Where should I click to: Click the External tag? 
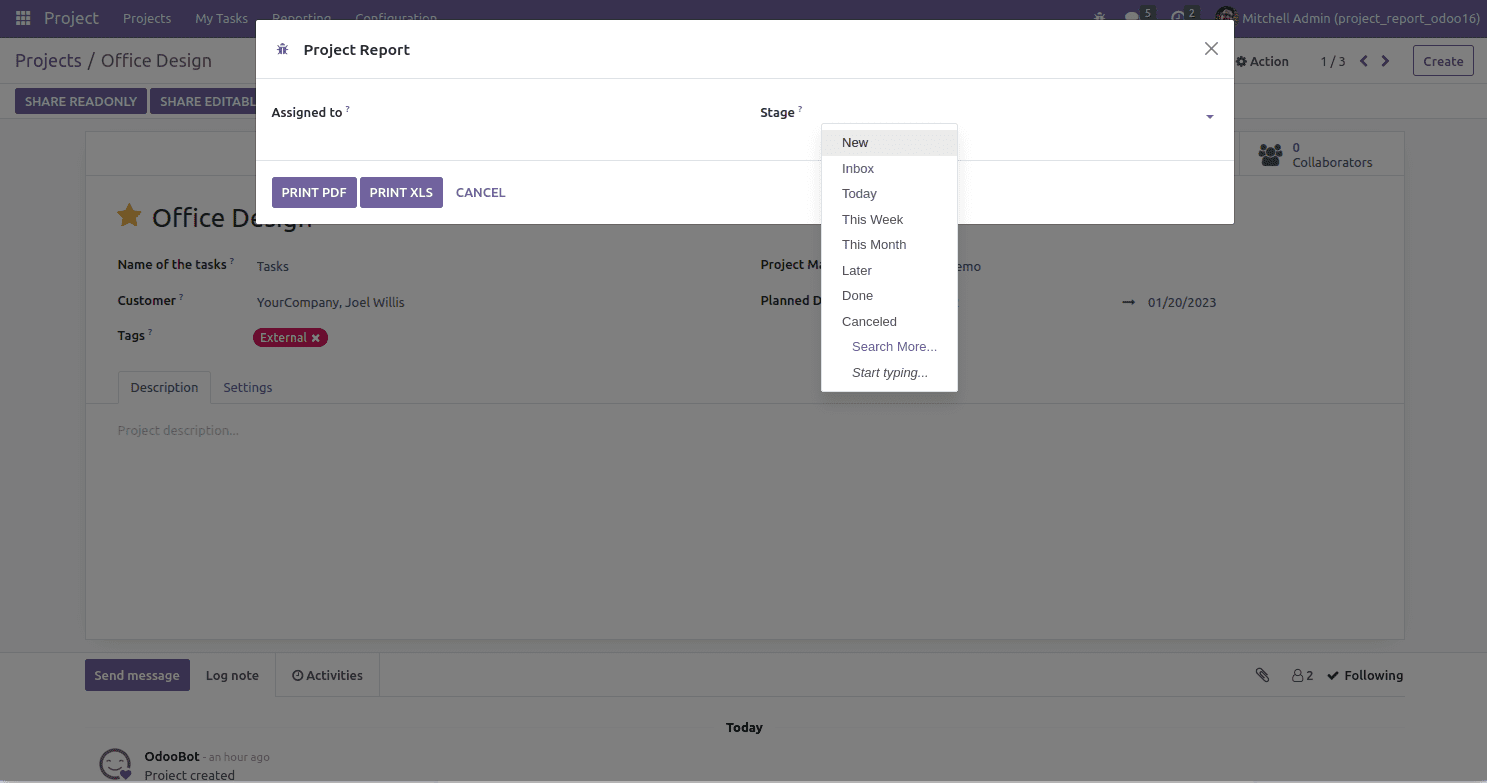pyautogui.click(x=290, y=338)
